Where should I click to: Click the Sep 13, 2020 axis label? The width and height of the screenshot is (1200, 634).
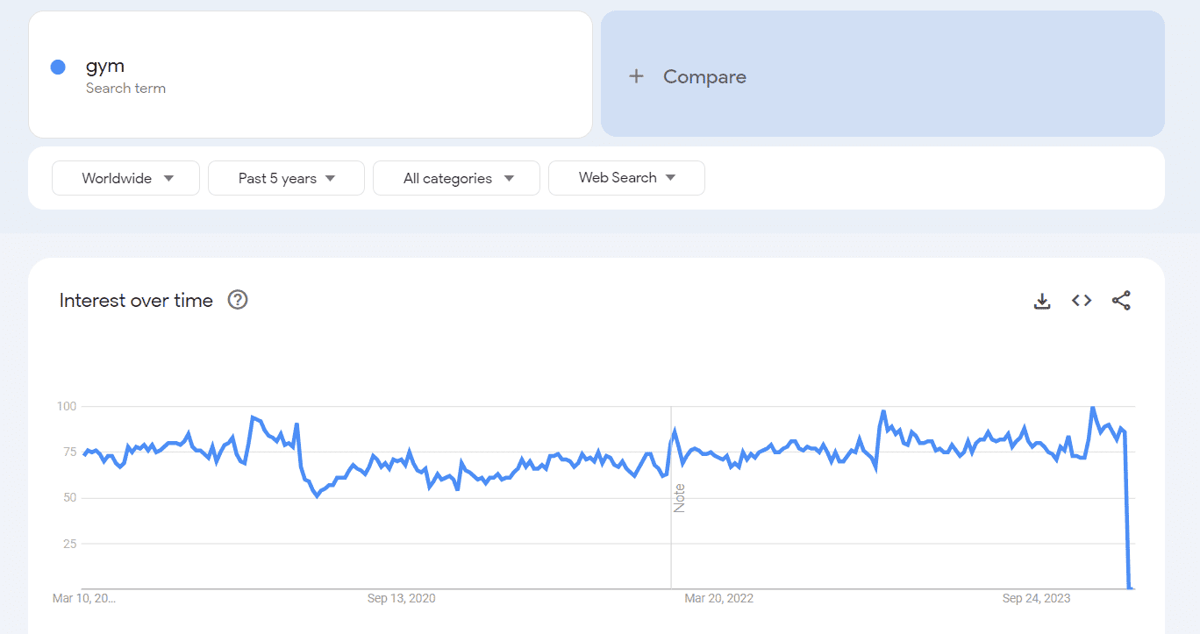[x=401, y=598]
